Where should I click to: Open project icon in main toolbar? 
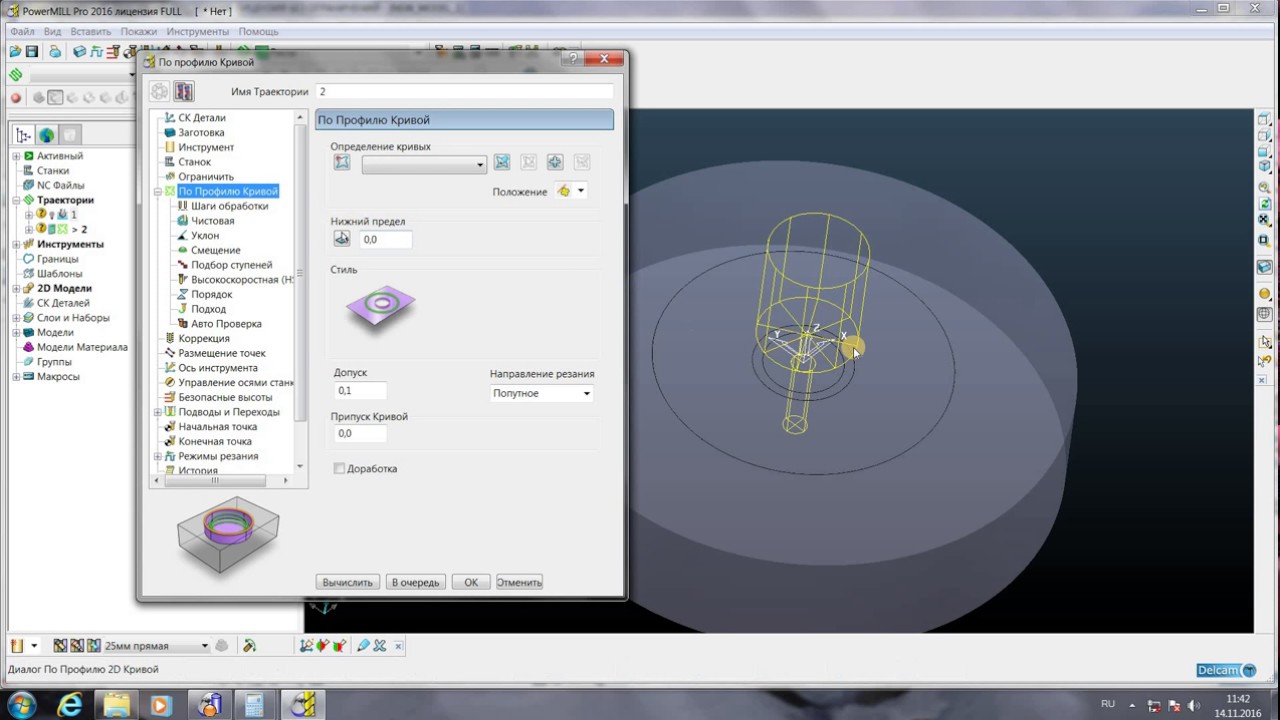pos(15,51)
